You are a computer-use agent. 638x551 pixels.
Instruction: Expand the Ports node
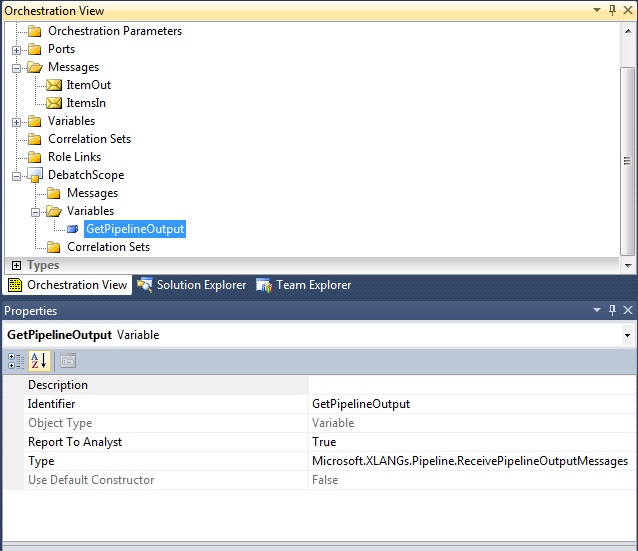(x=16, y=50)
